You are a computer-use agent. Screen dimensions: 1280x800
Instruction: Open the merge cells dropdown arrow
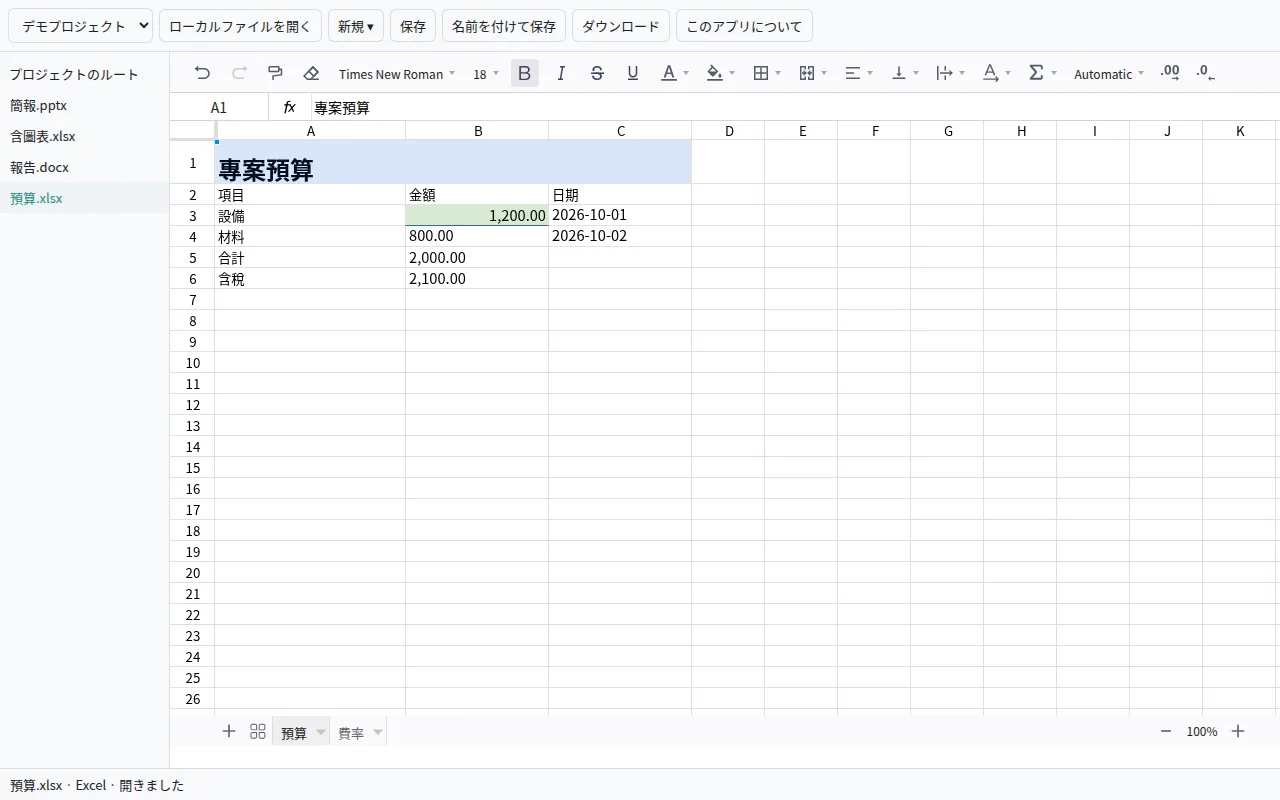pos(824,73)
